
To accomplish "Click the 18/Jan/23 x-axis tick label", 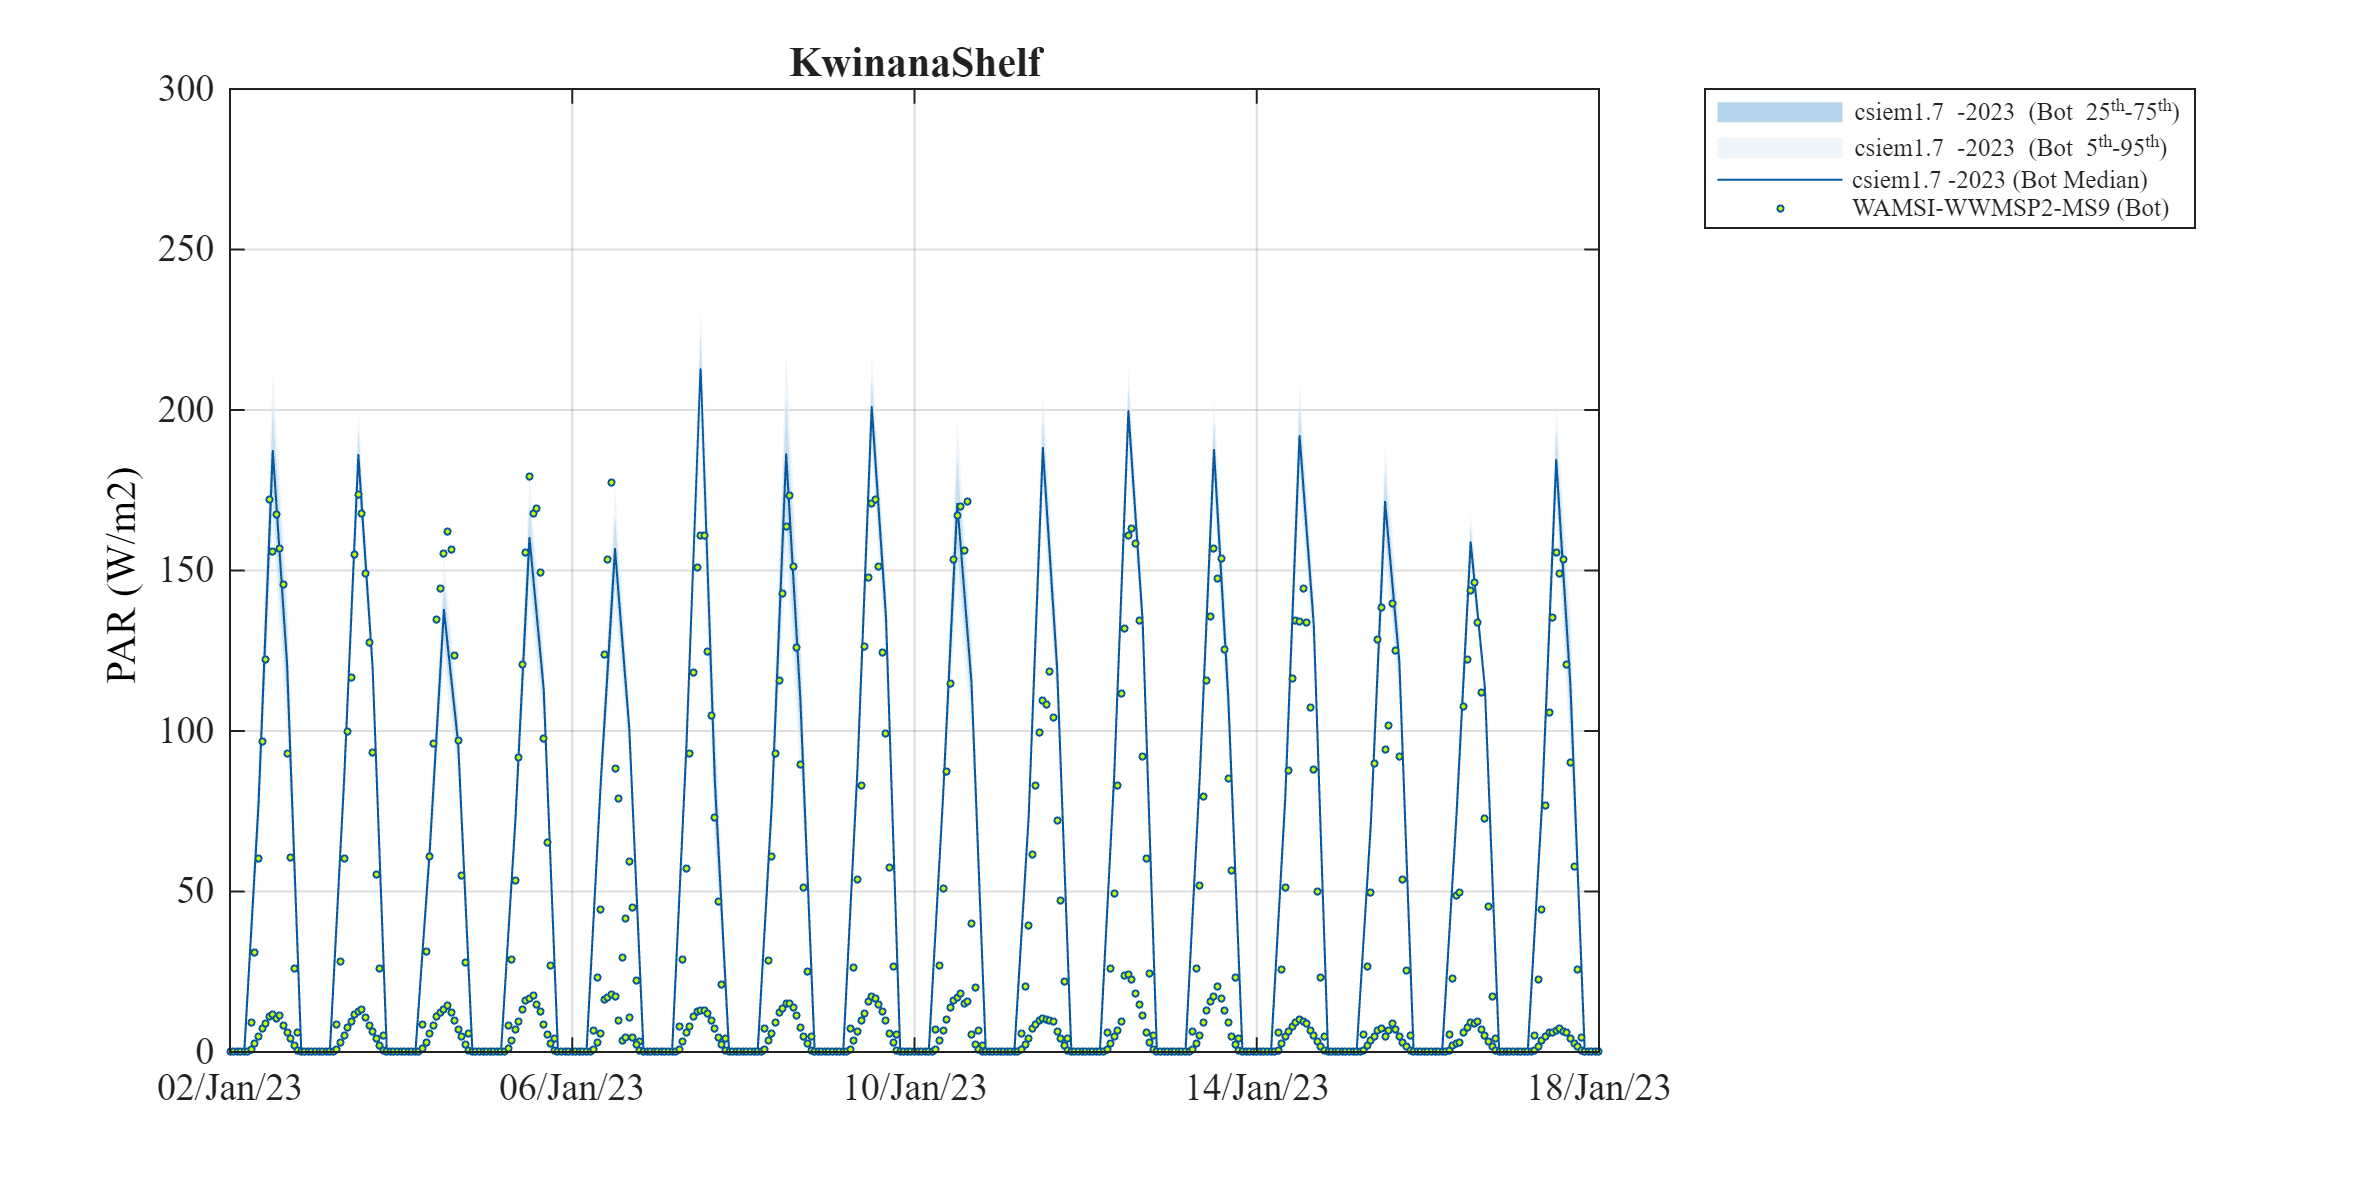I will [x=1598, y=1088].
